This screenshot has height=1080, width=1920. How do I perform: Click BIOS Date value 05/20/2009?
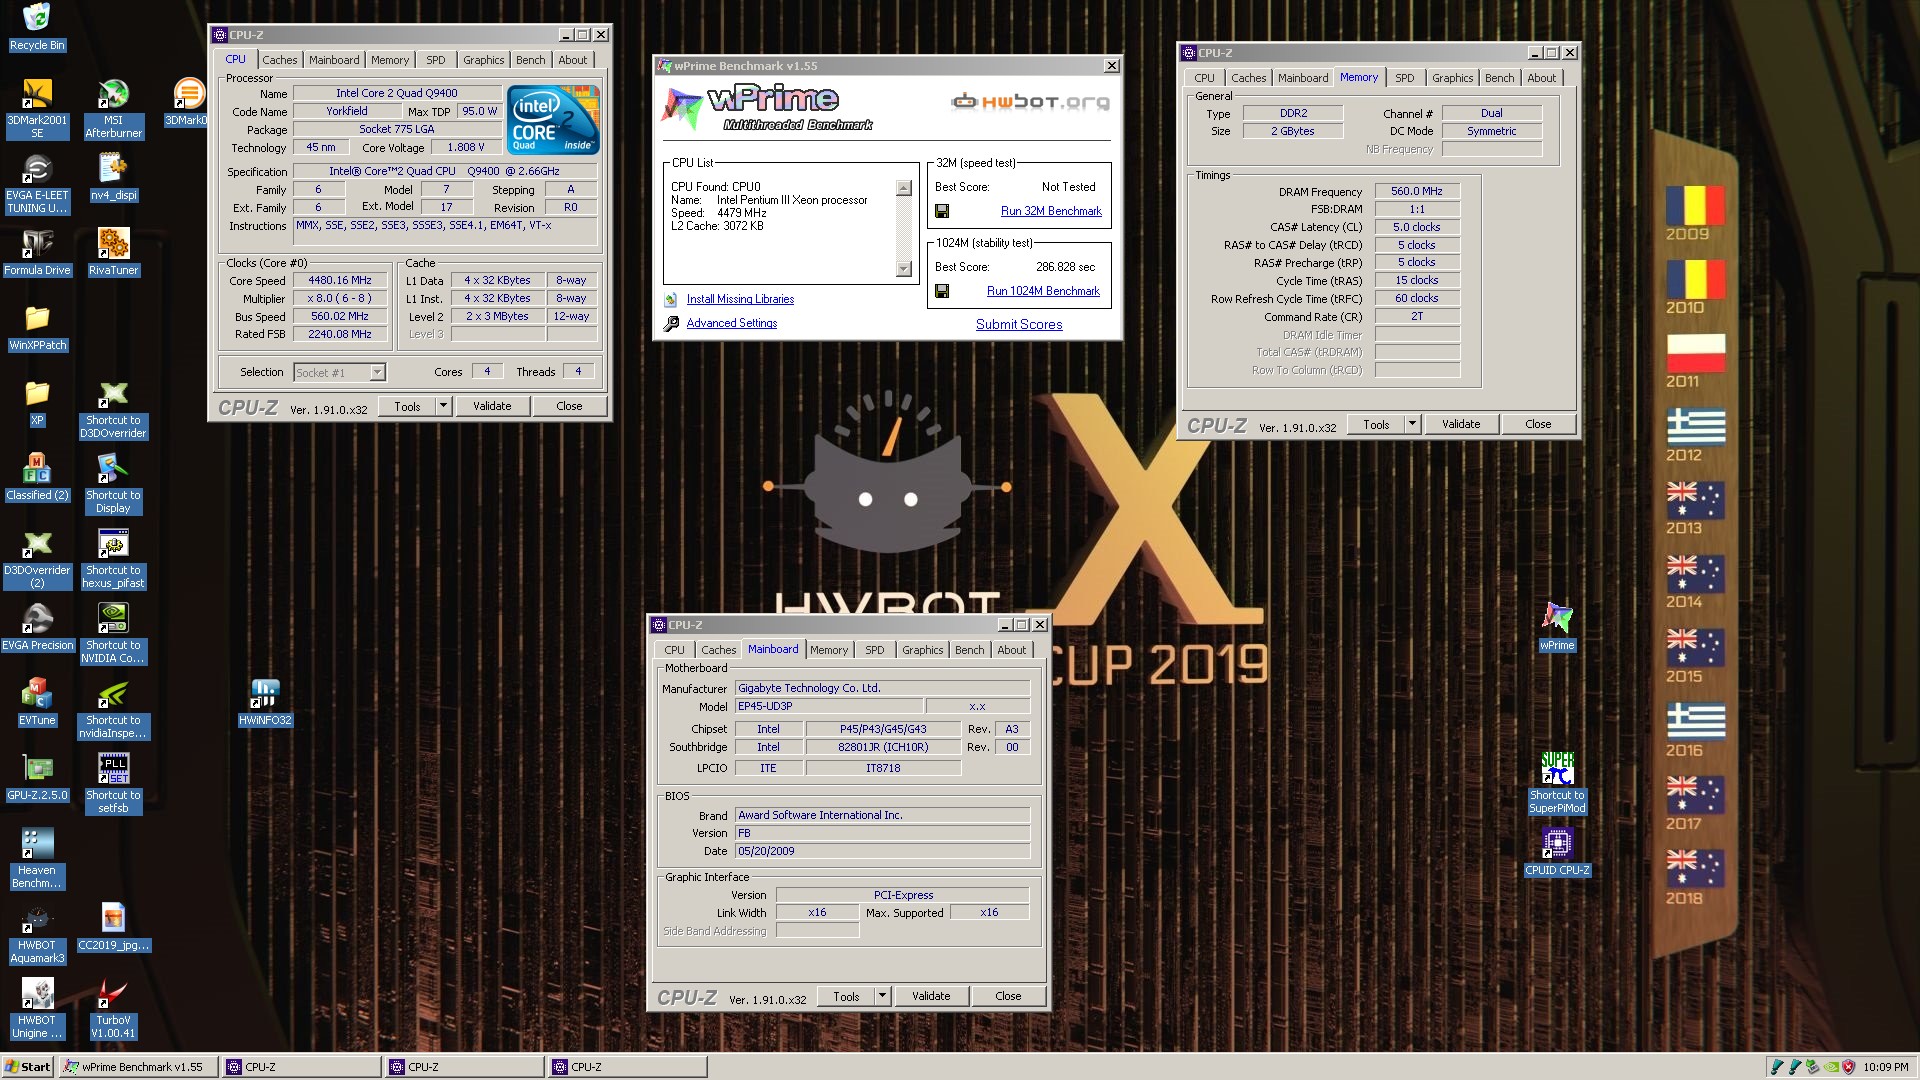[882, 851]
